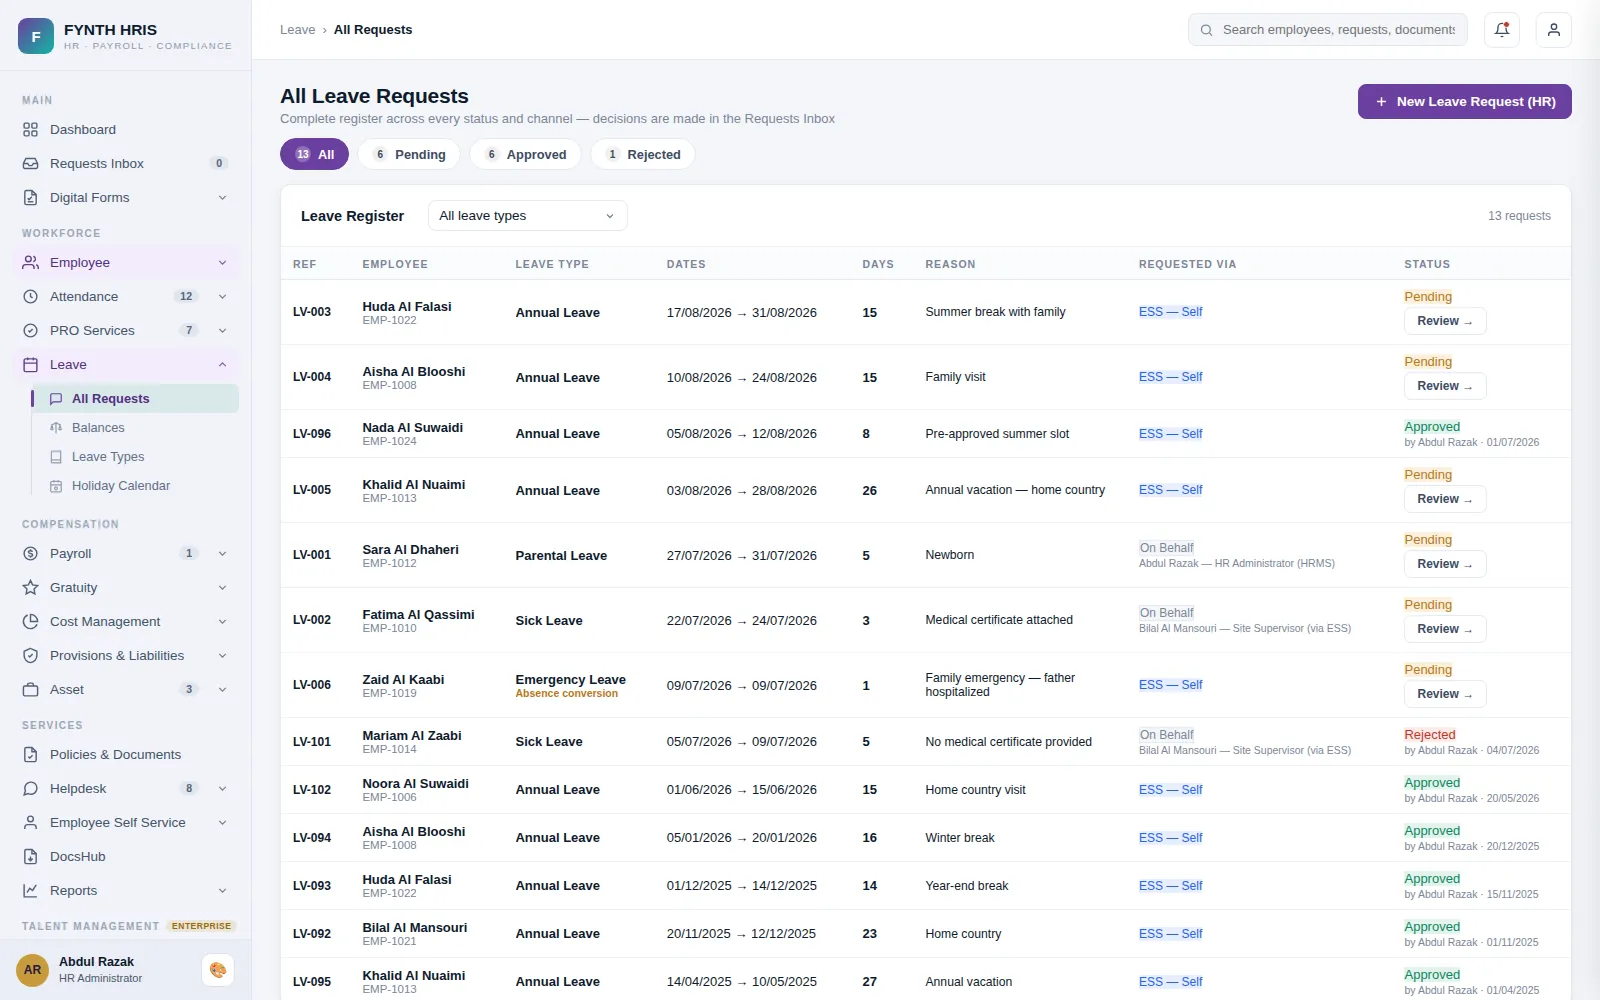
Task: Click the Asset briefcase icon
Action: [x=31, y=690]
